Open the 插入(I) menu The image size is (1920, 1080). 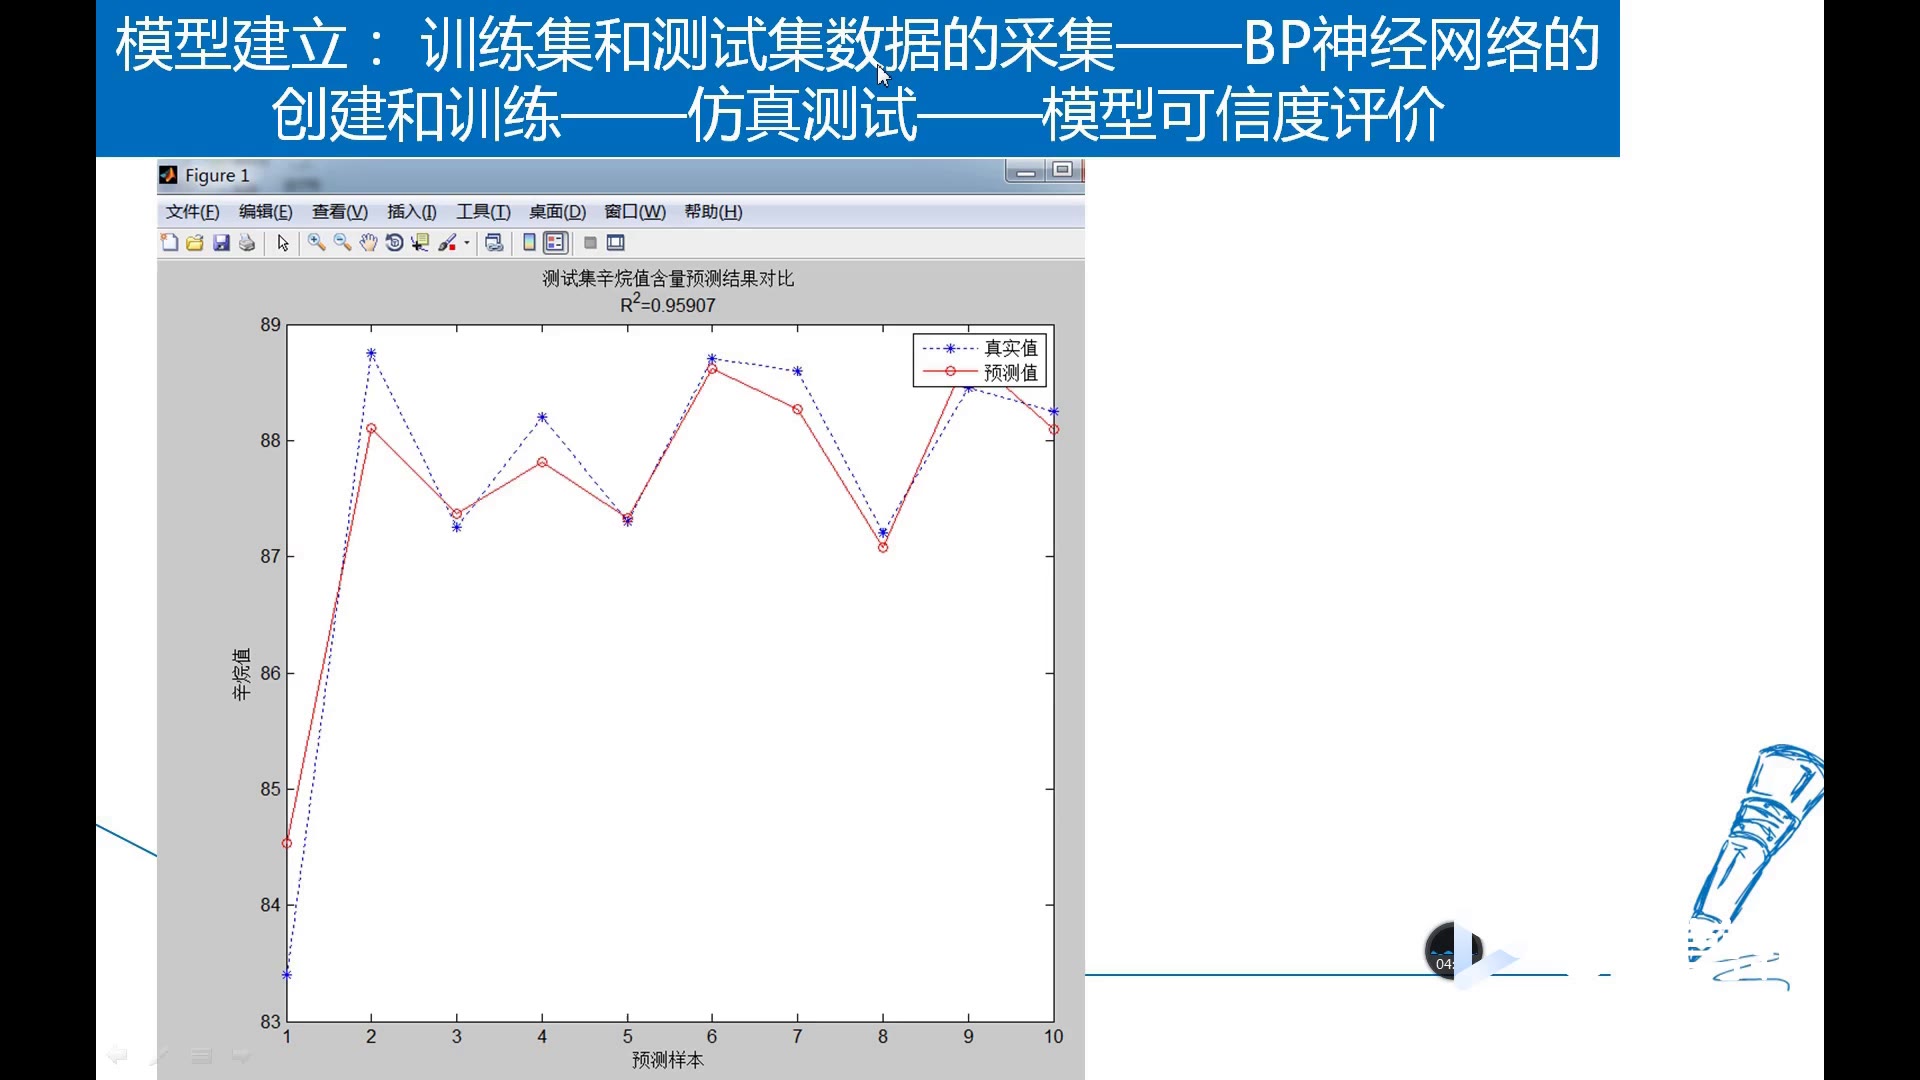pyautogui.click(x=410, y=211)
